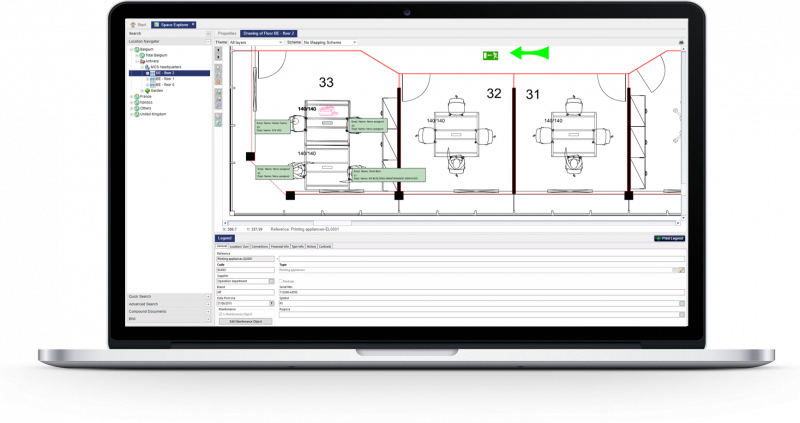
Task: Collapse the Search panel header
Action: coord(208,34)
